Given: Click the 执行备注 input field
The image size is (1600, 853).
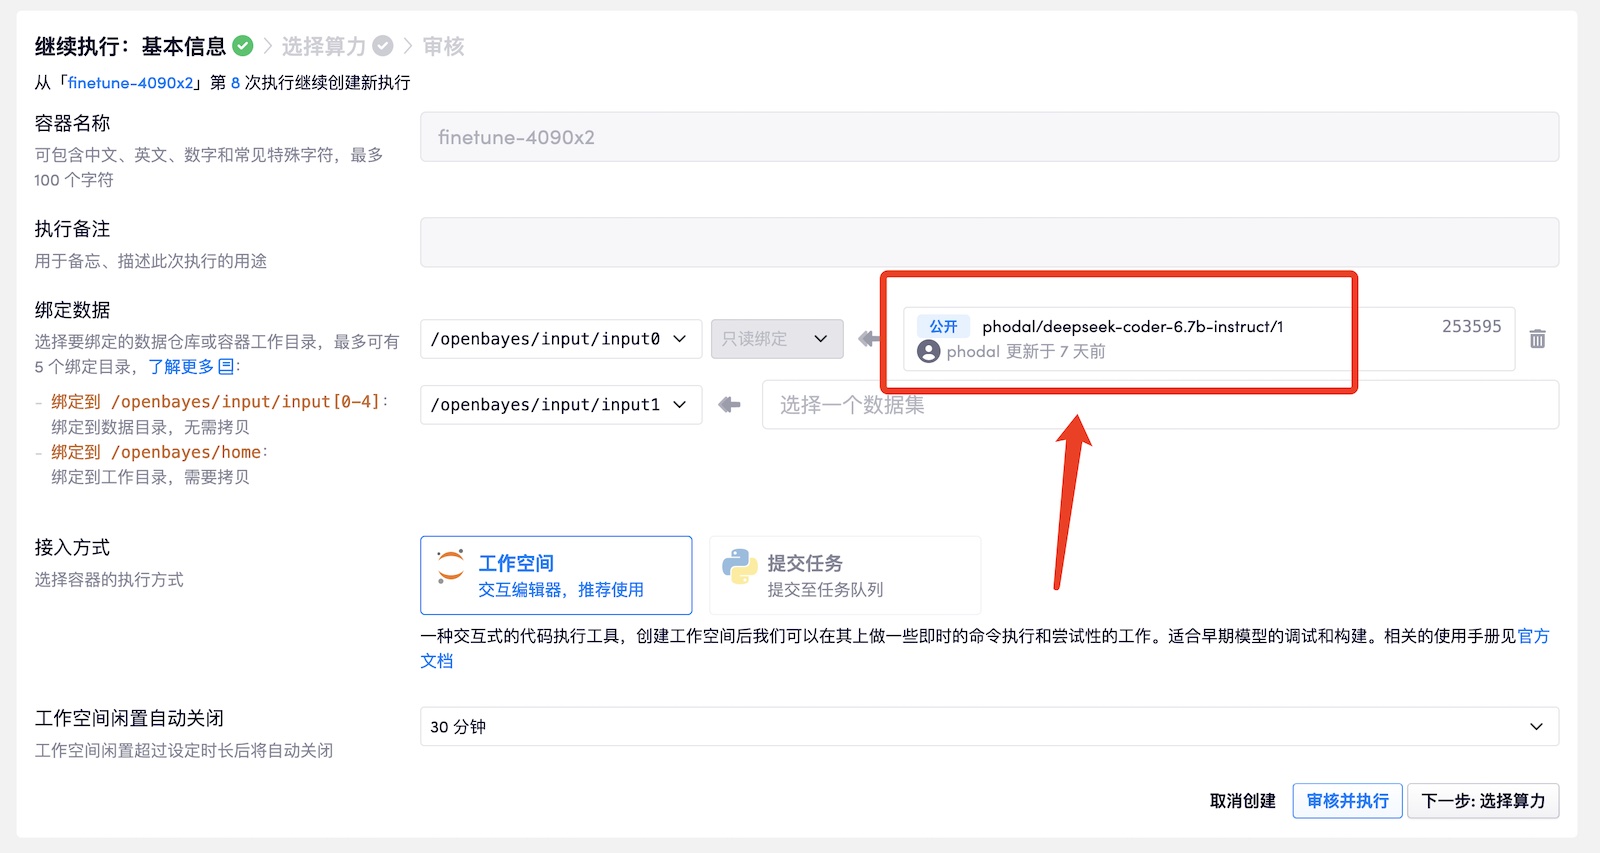Looking at the screenshot, I should tap(989, 242).
